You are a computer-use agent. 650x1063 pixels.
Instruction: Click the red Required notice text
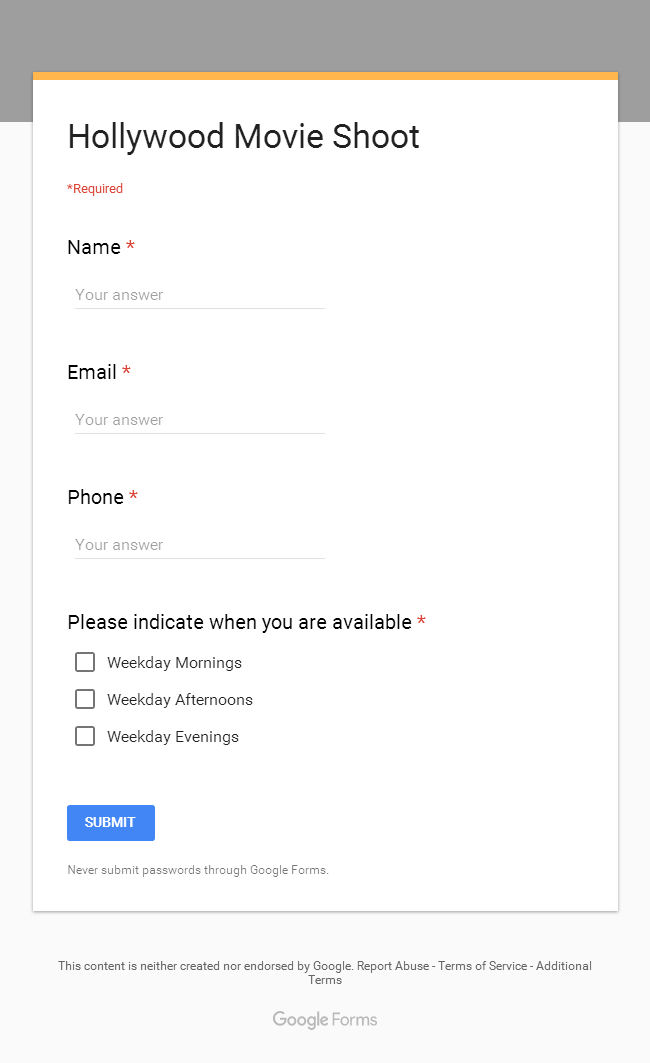[x=95, y=189]
